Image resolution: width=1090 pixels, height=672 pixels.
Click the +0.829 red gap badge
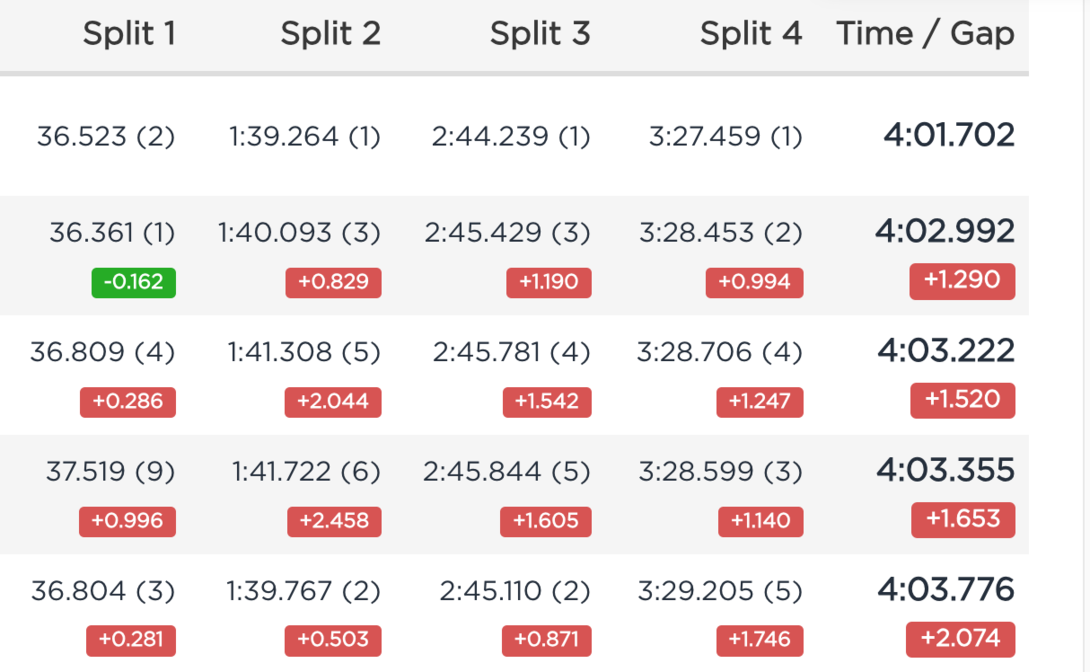pyautogui.click(x=333, y=282)
